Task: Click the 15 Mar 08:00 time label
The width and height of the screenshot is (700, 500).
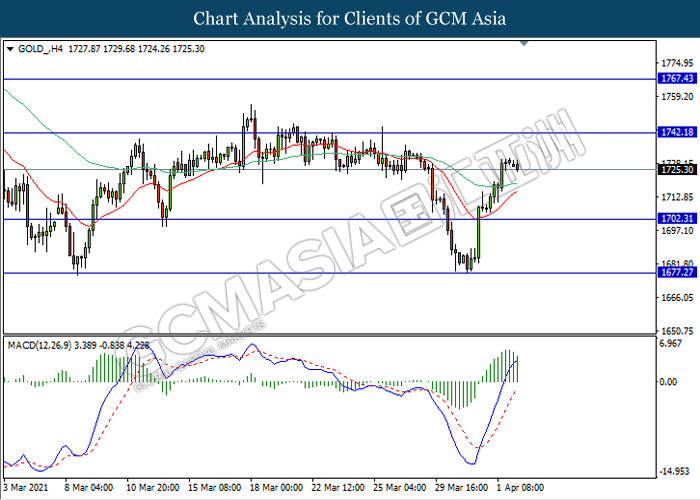Action: click(x=214, y=487)
